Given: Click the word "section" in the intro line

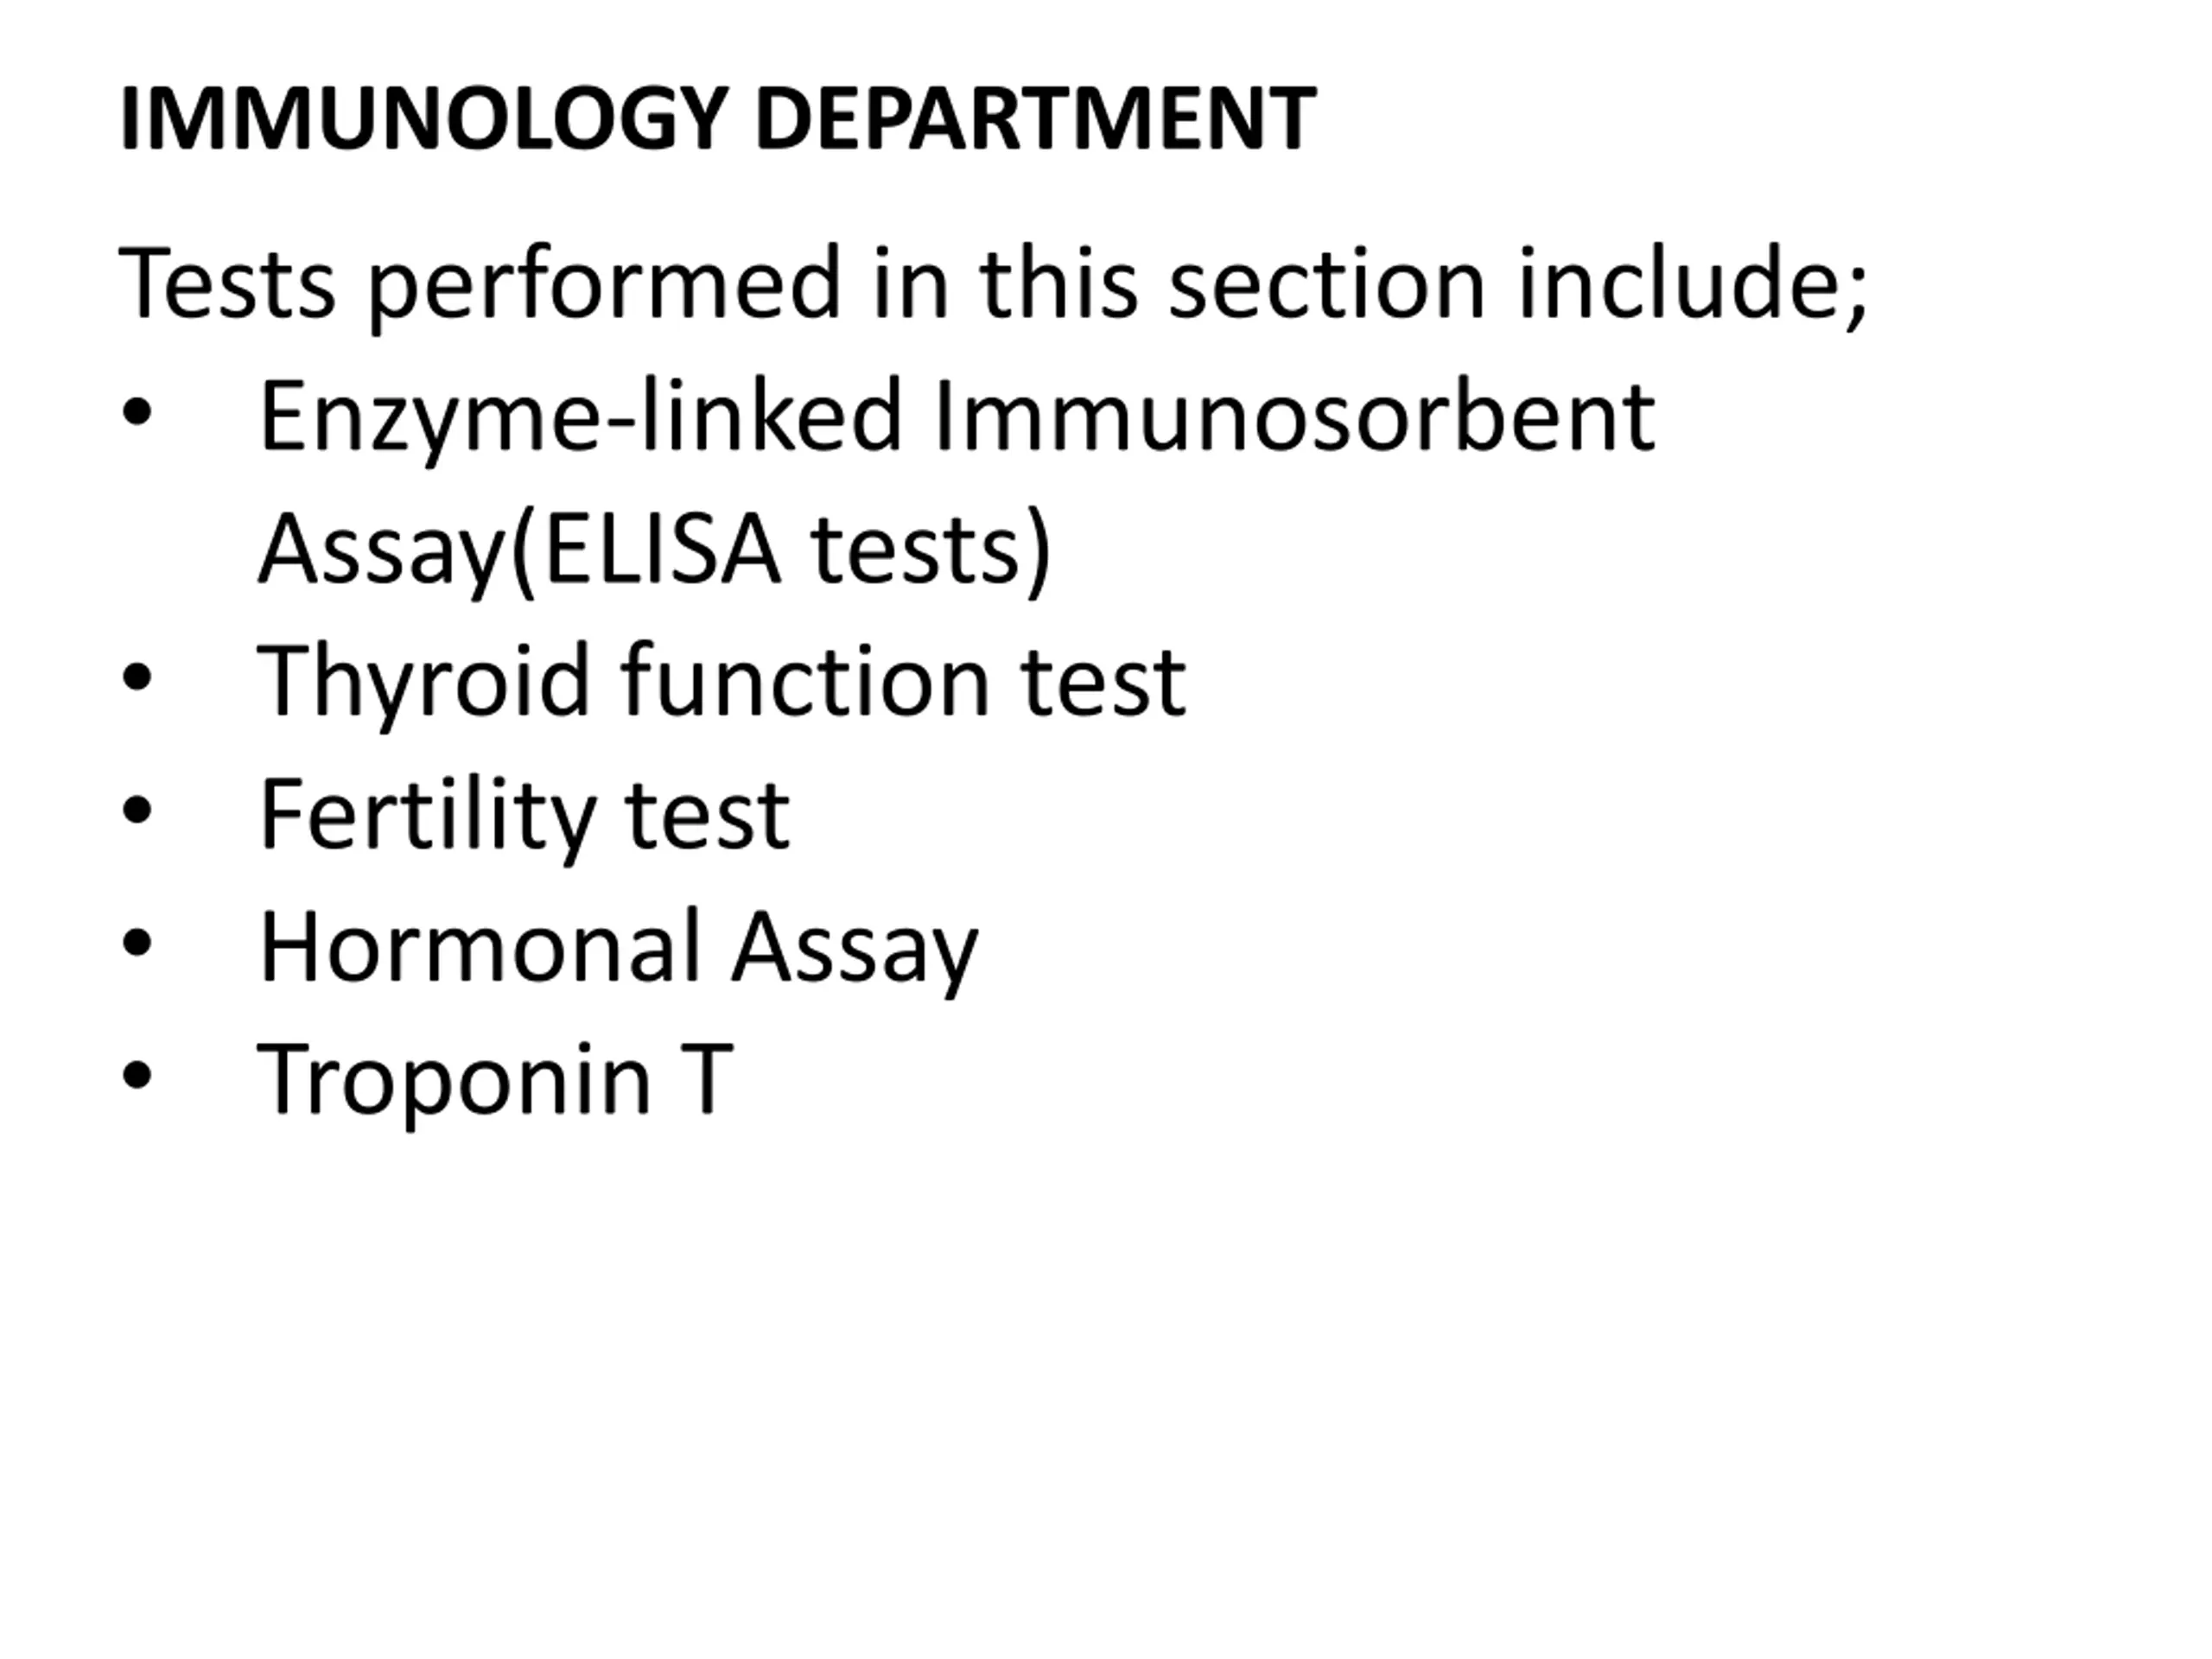Looking at the screenshot, I should (x=1326, y=285).
